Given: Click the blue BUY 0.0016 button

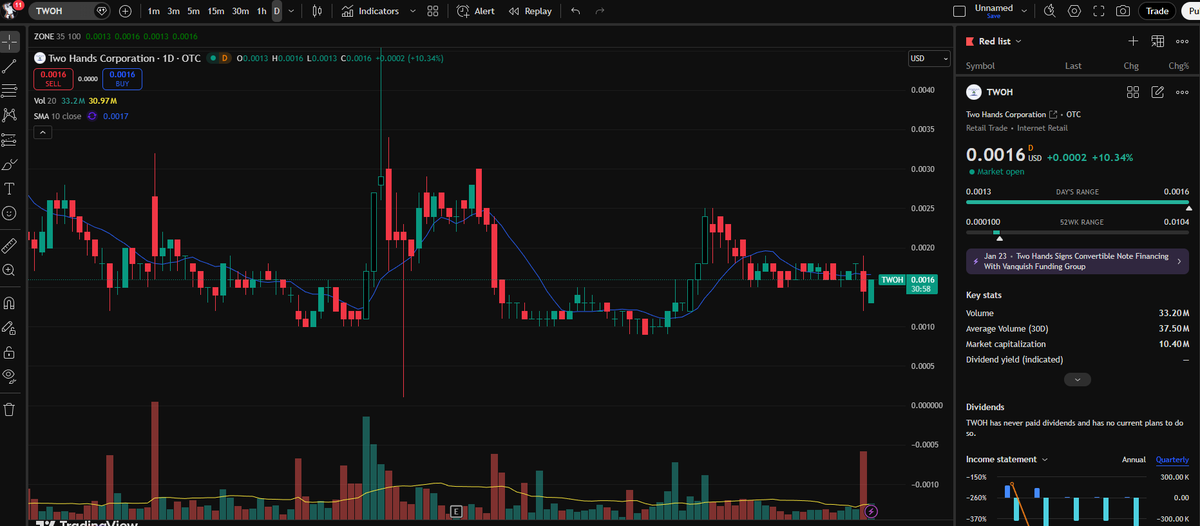Looking at the screenshot, I should pyautogui.click(x=122, y=78).
